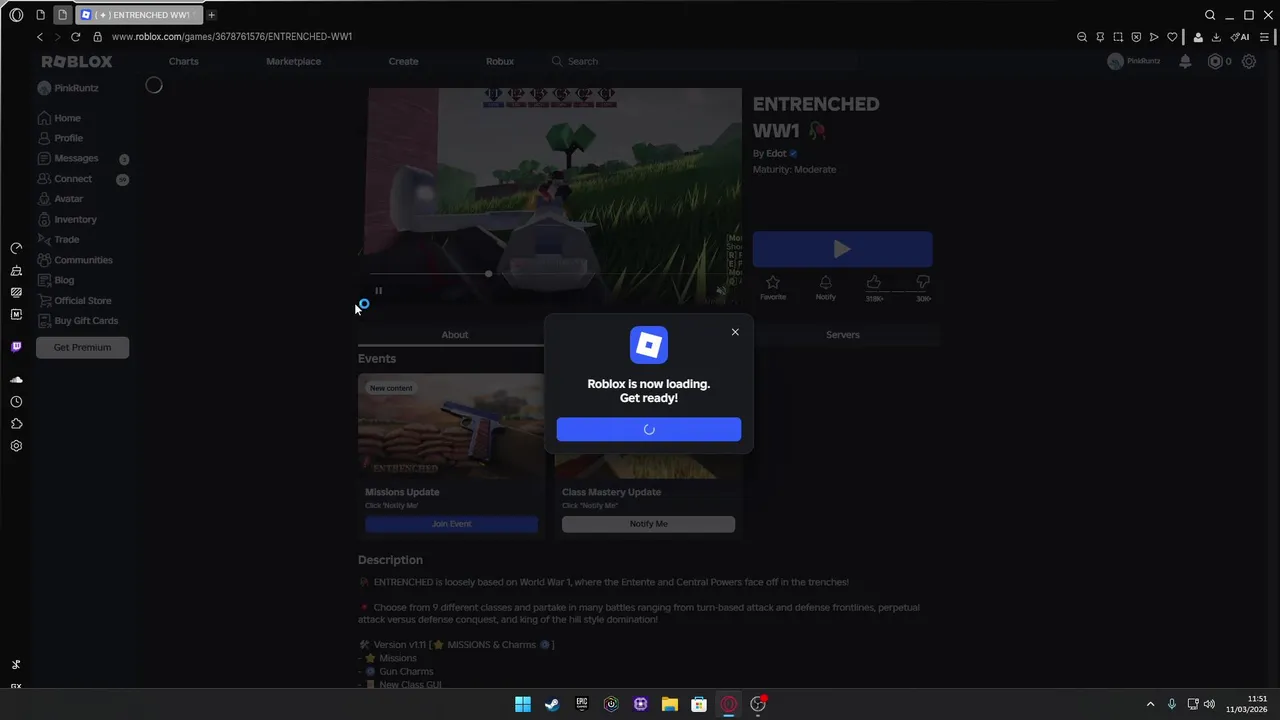Open the browser downloads panel
The image size is (1280, 720).
tap(1216, 37)
